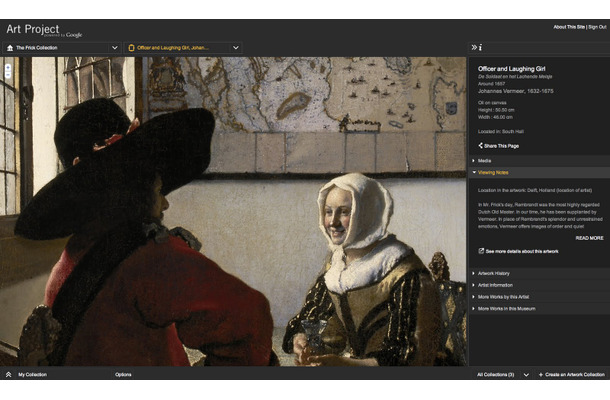Click the Art Project logo

pyautogui.click(x=44, y=30)
